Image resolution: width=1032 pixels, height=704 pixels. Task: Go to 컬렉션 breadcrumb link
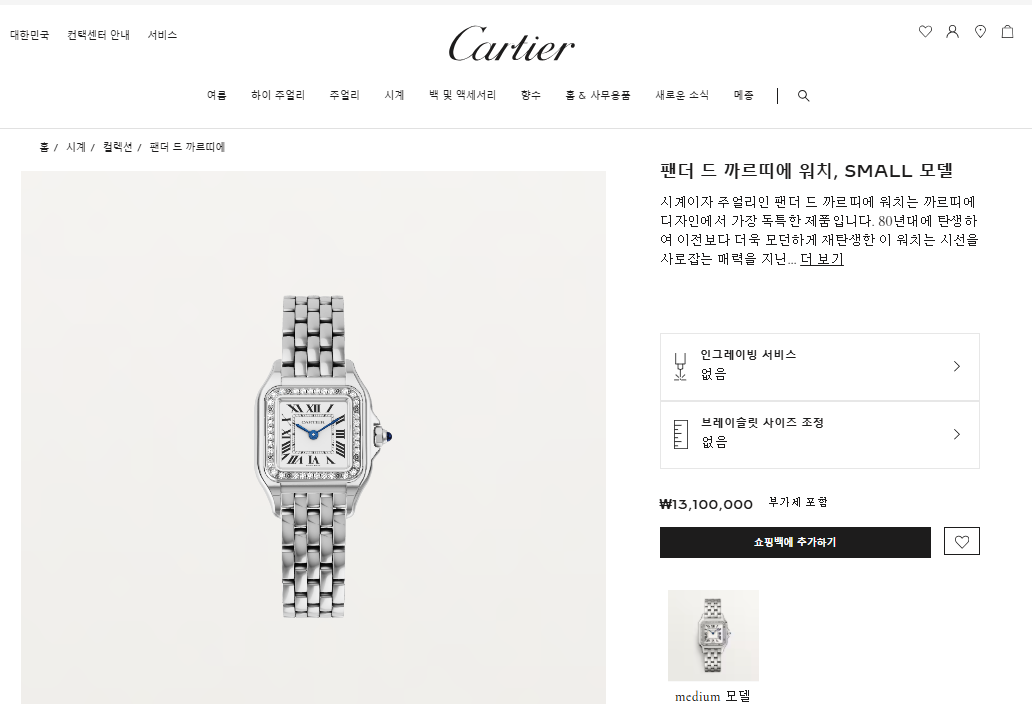pyautogui.click(x=117, y=147)
